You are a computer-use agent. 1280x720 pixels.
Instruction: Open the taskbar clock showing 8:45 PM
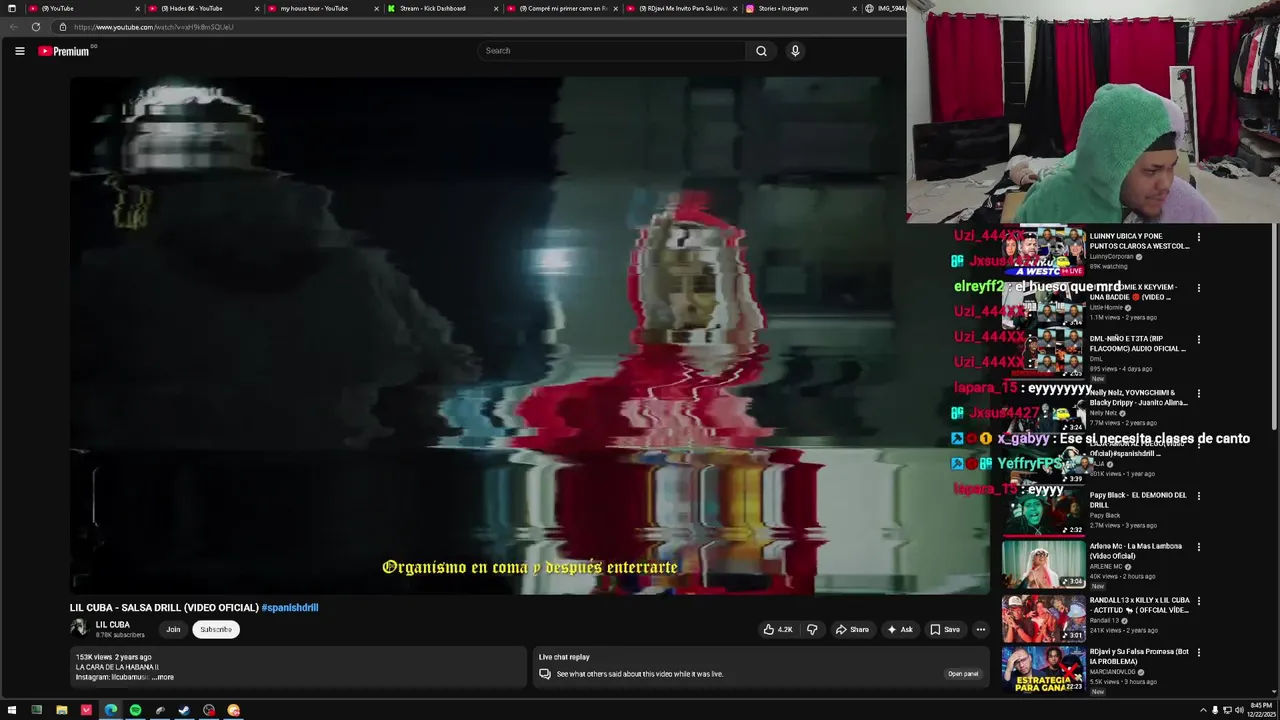(1261, 710)
